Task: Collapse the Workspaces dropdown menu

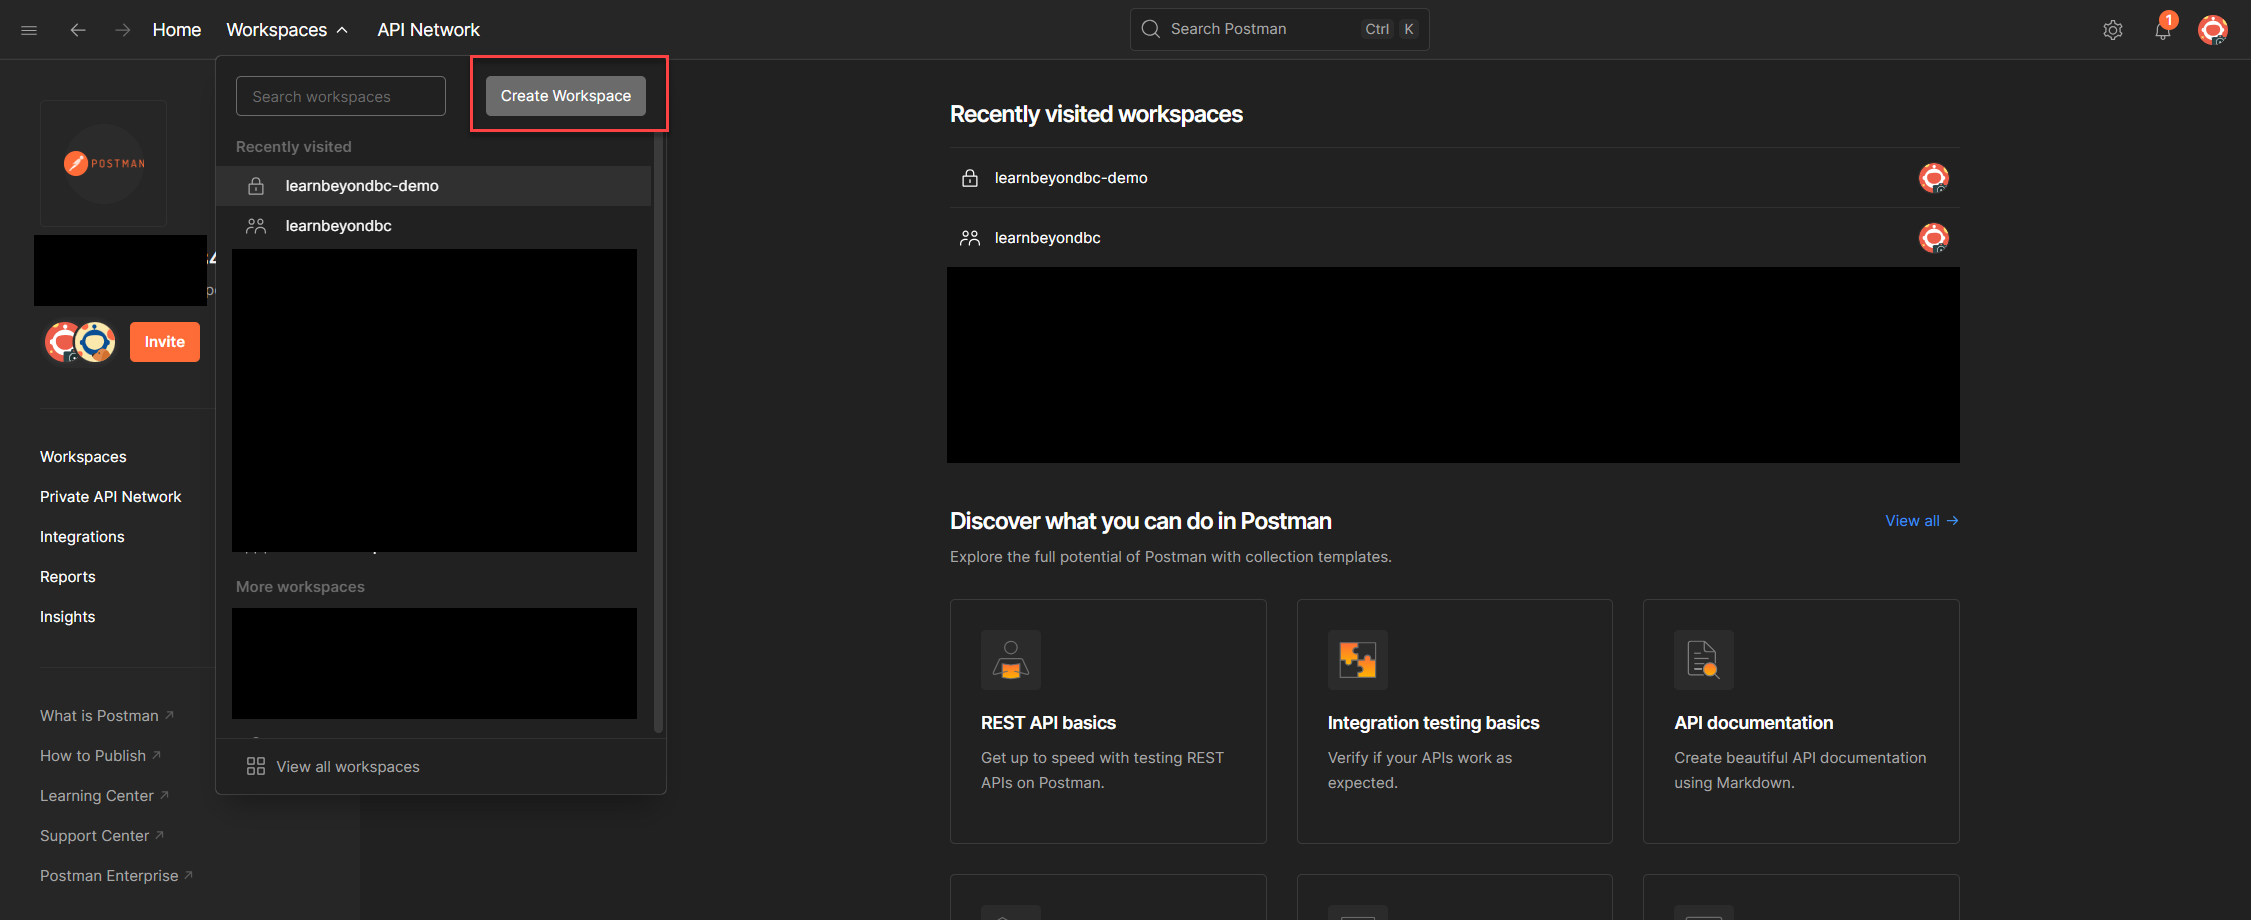Action: click(x=287, y=30)
